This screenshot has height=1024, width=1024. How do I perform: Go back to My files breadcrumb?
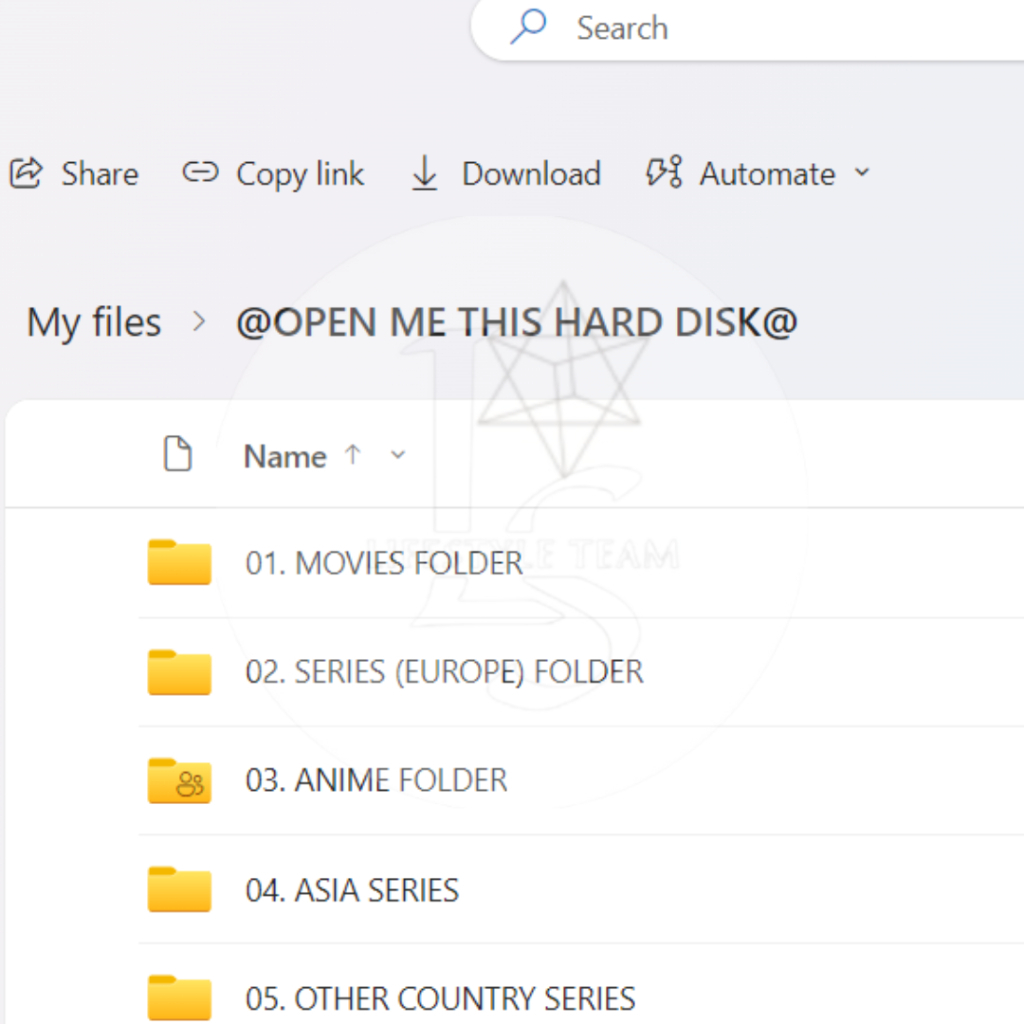pyautogui.click(x=94, y=323)
